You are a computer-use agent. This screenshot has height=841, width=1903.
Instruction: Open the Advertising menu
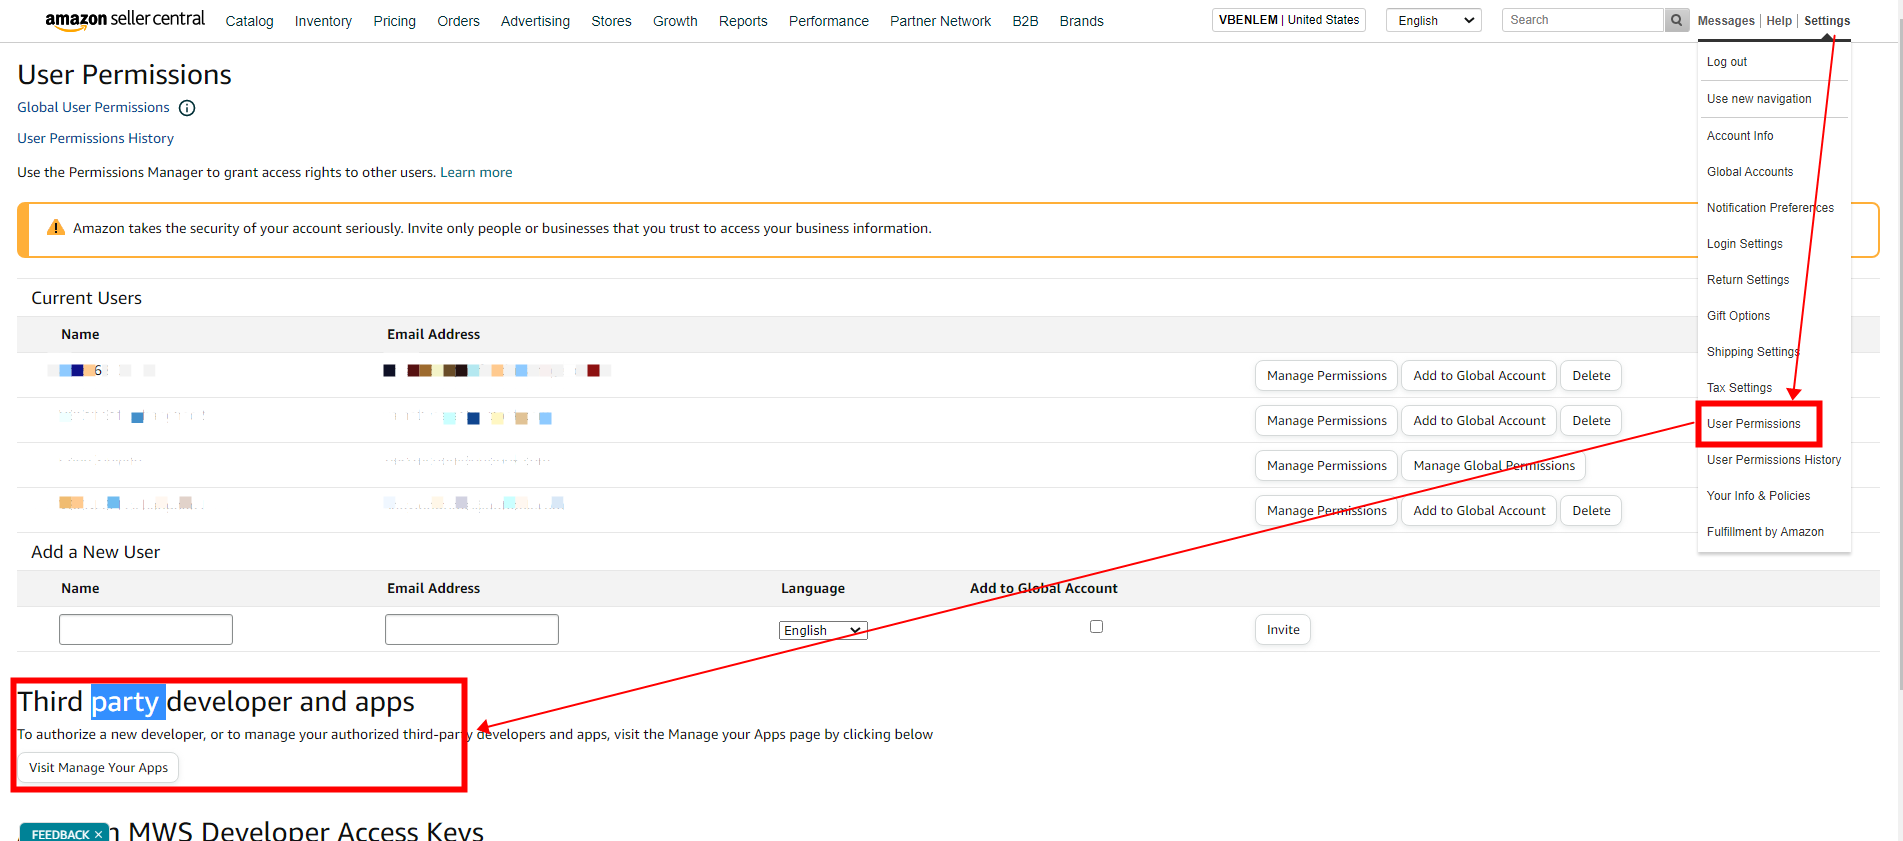(535, 21)
